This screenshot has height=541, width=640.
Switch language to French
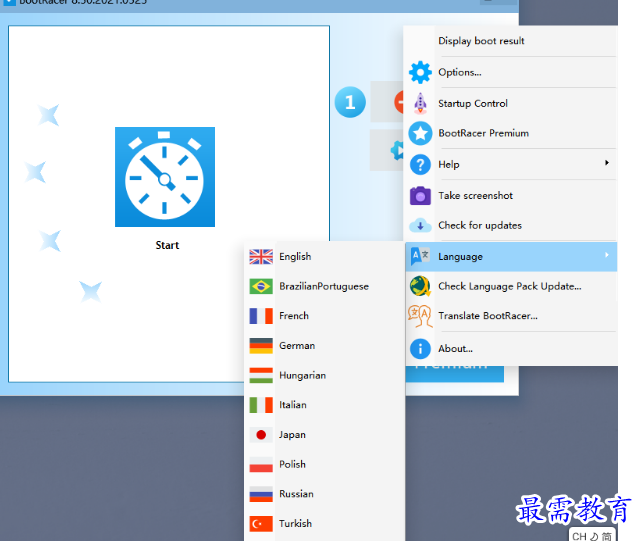tap(324, 316)
